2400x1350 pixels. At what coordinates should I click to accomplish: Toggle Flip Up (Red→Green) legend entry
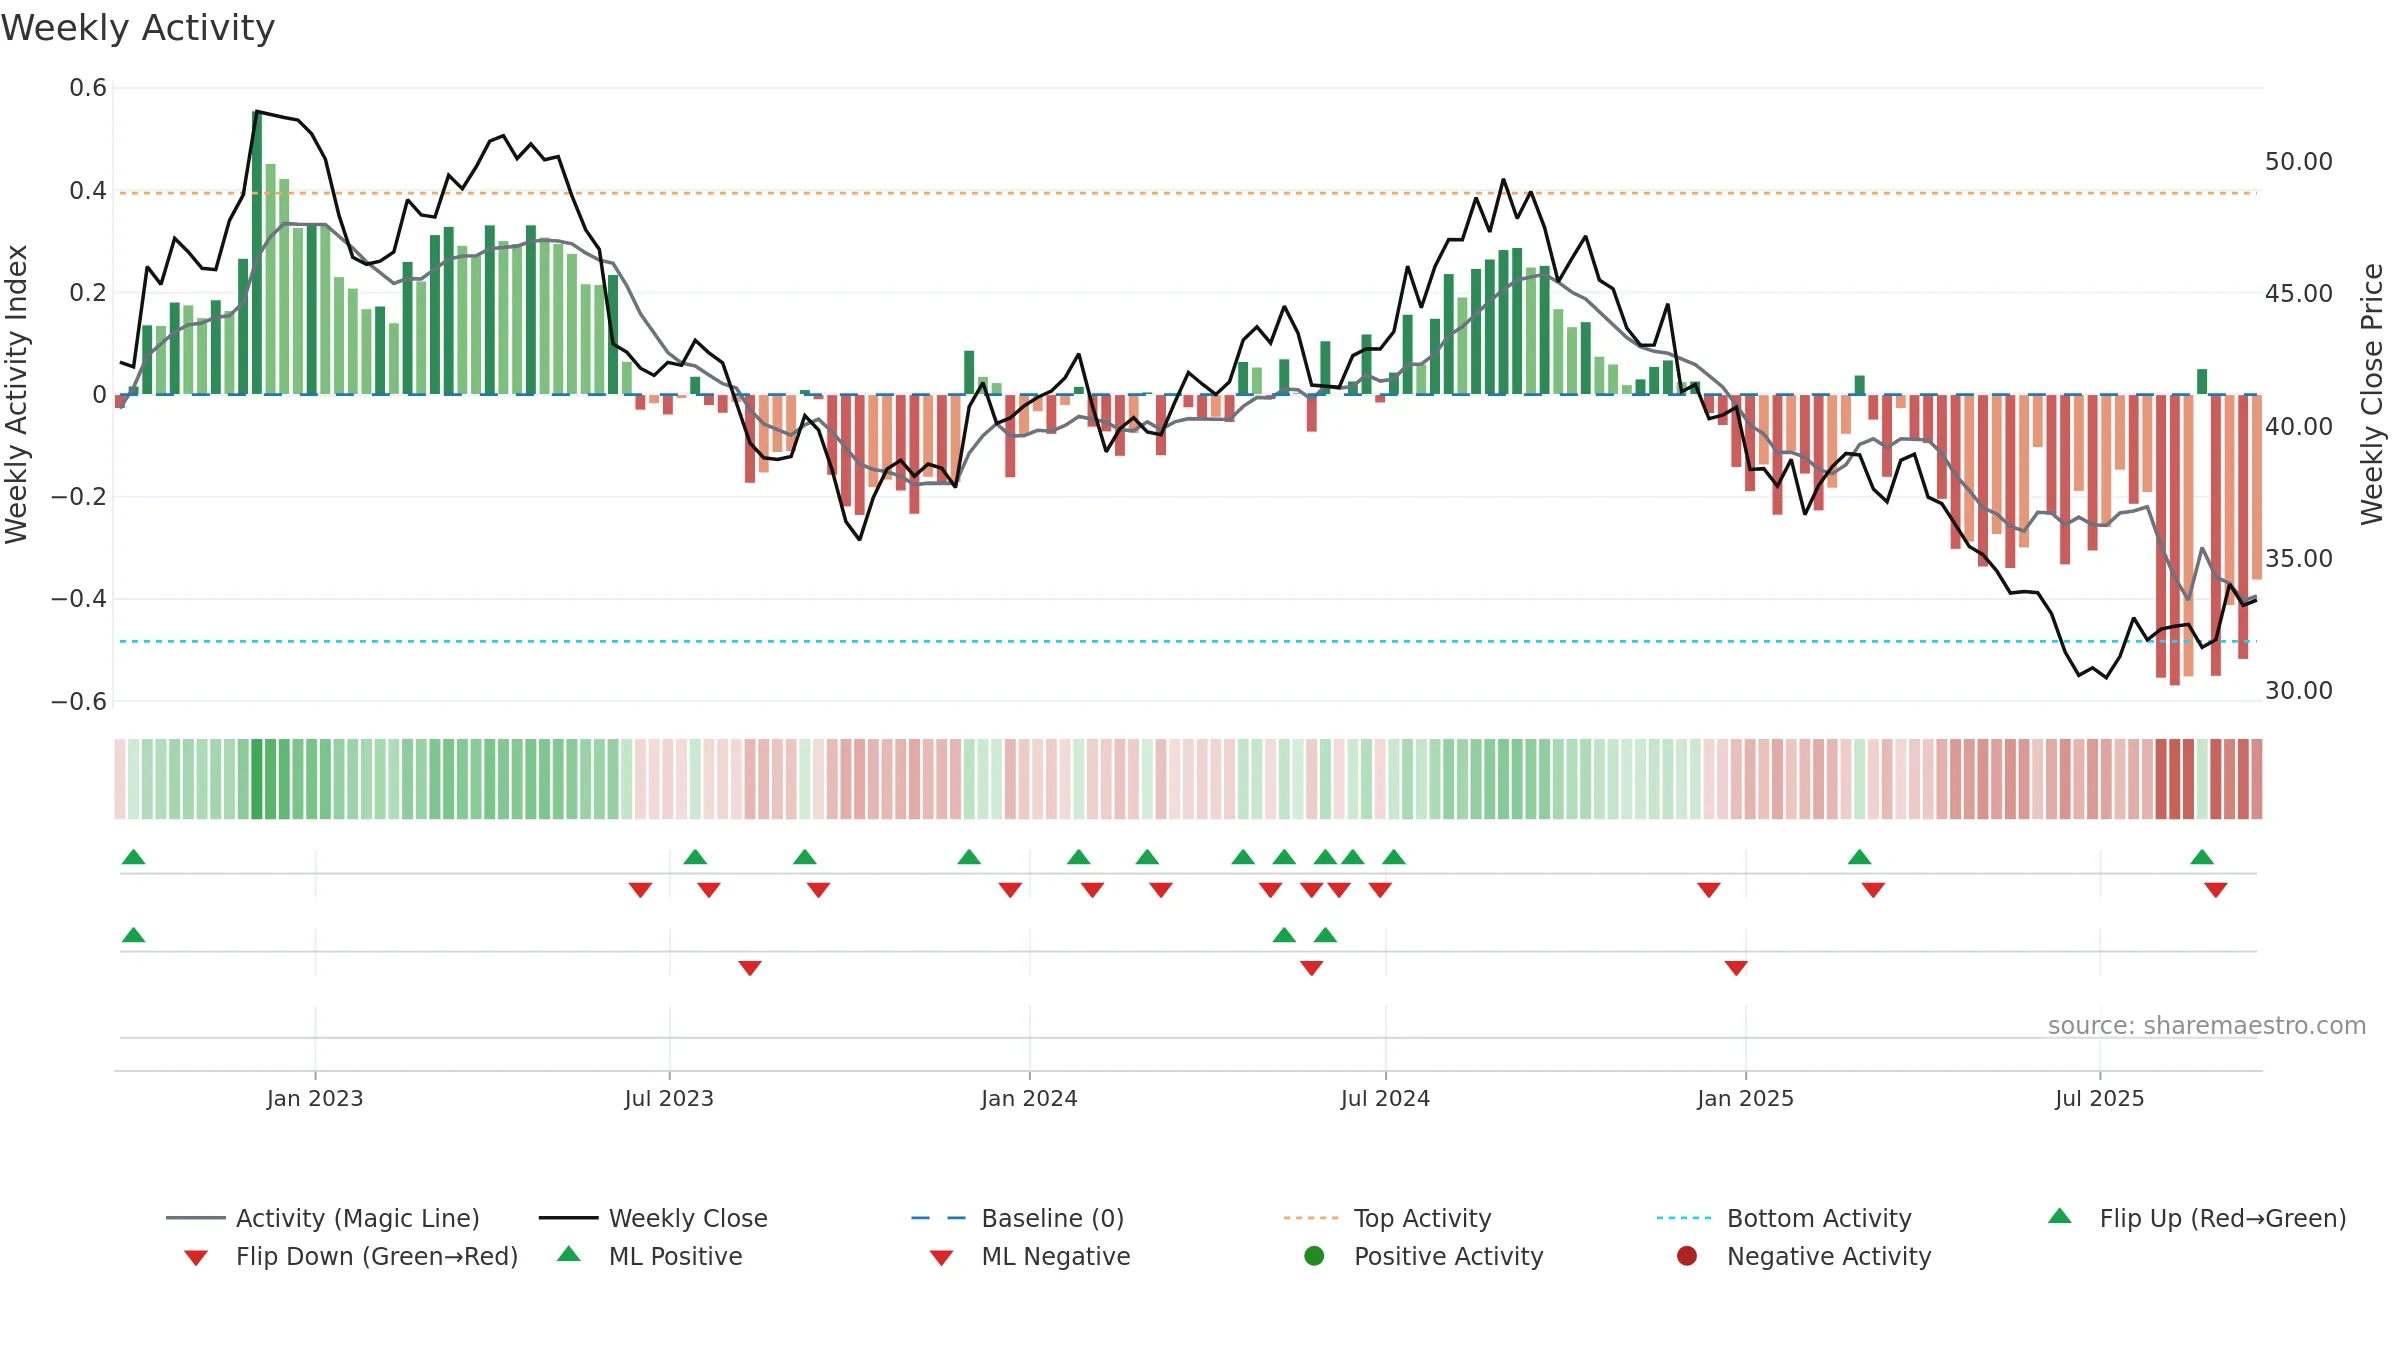(2196, 1218)
